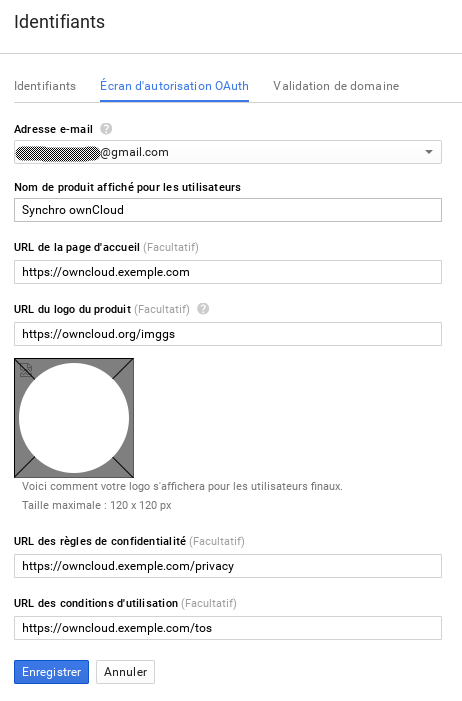The height and width of the screenshot is (701, 462).
Task: Open the Écran d'autorisation OAuth tab
Action: 174,86
